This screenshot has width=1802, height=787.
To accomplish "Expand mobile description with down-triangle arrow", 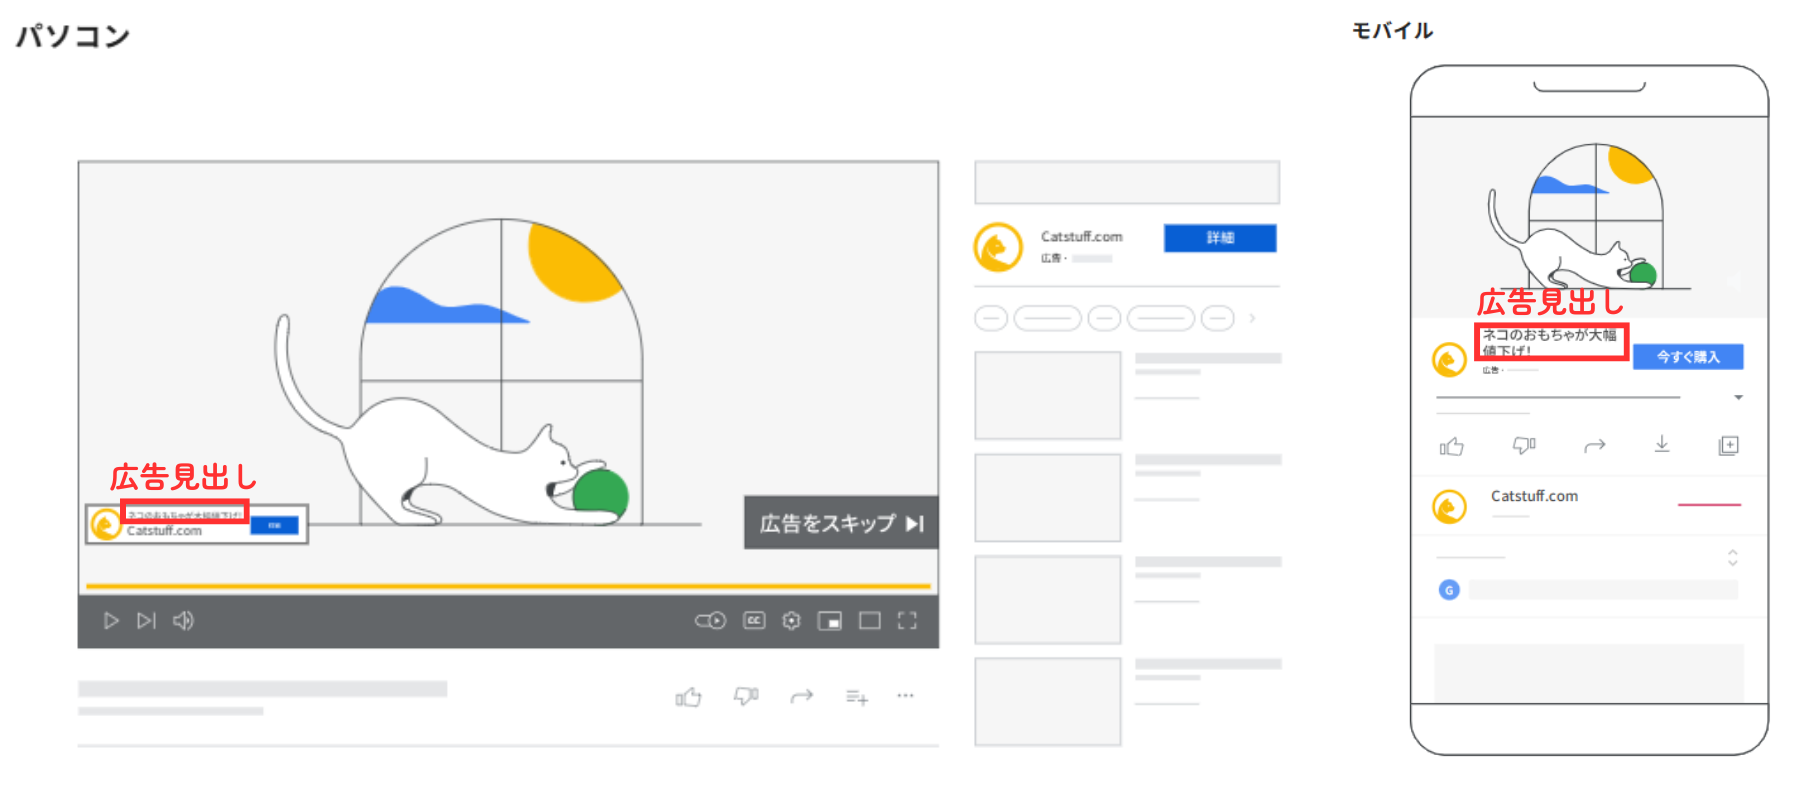I will pos(1738,398).
